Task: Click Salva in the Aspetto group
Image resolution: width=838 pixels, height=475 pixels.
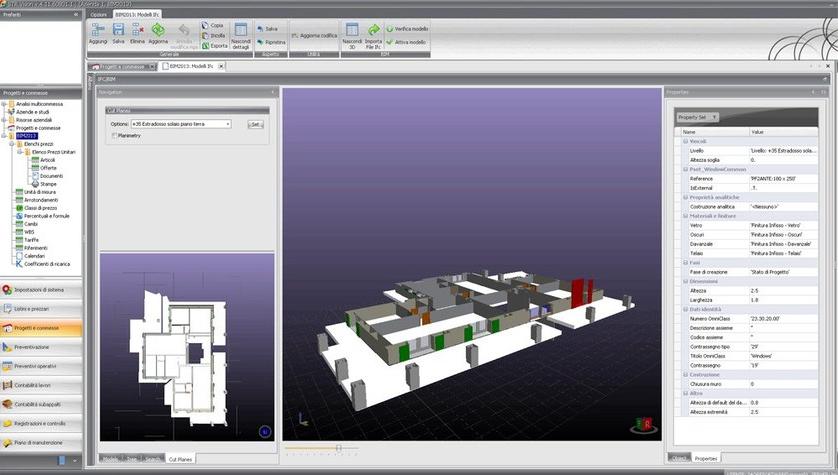Action: pos(267,29)
